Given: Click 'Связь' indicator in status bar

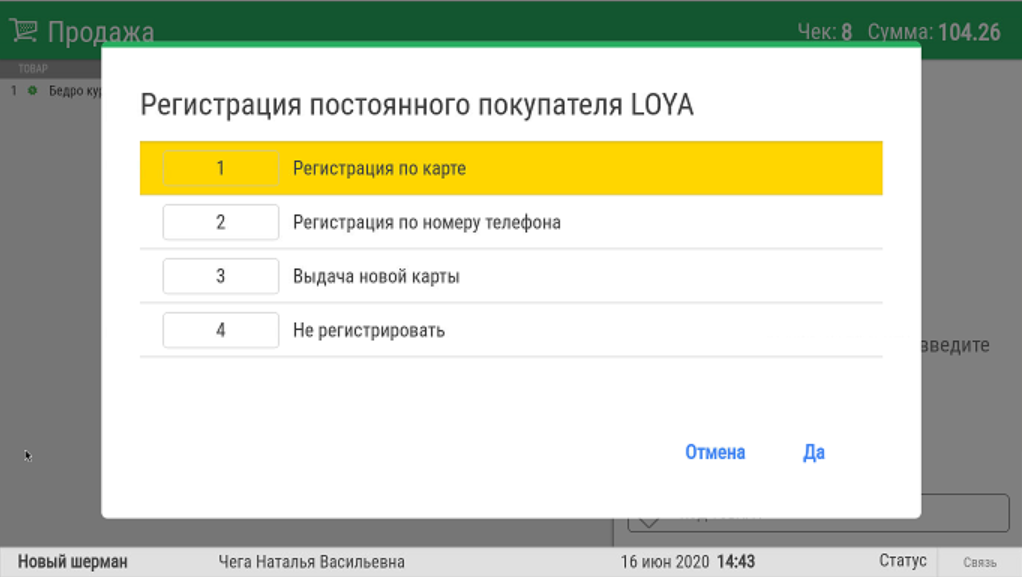Looking at the screenshot, I should [x=980, y=562].
